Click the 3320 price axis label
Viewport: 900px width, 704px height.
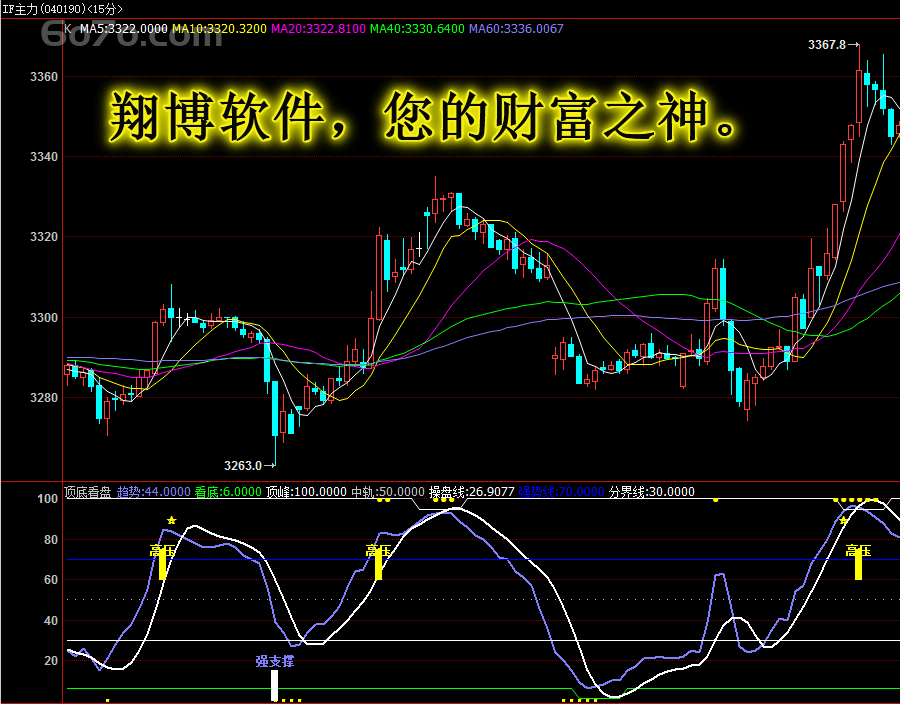tap(44, 236)
